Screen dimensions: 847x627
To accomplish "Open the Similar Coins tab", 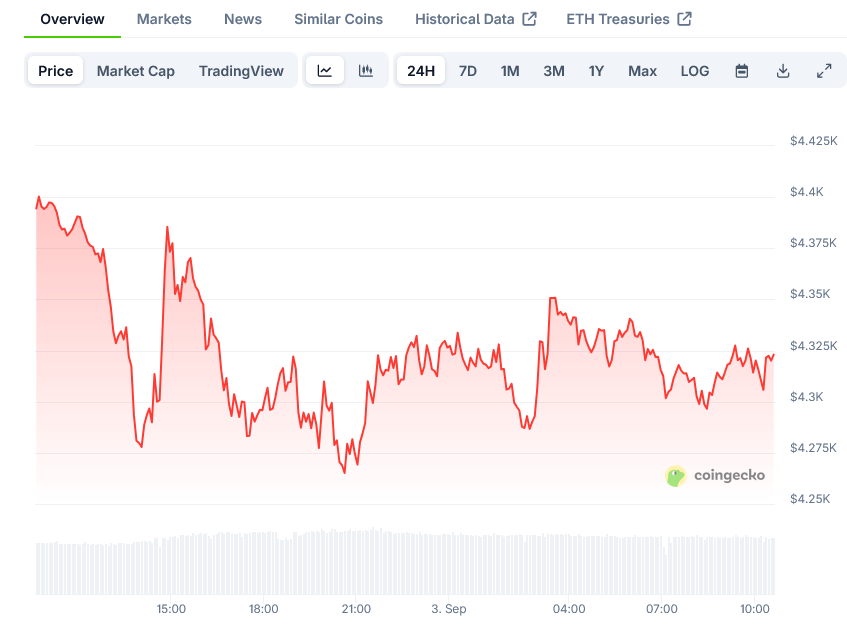I will (338, 19).
